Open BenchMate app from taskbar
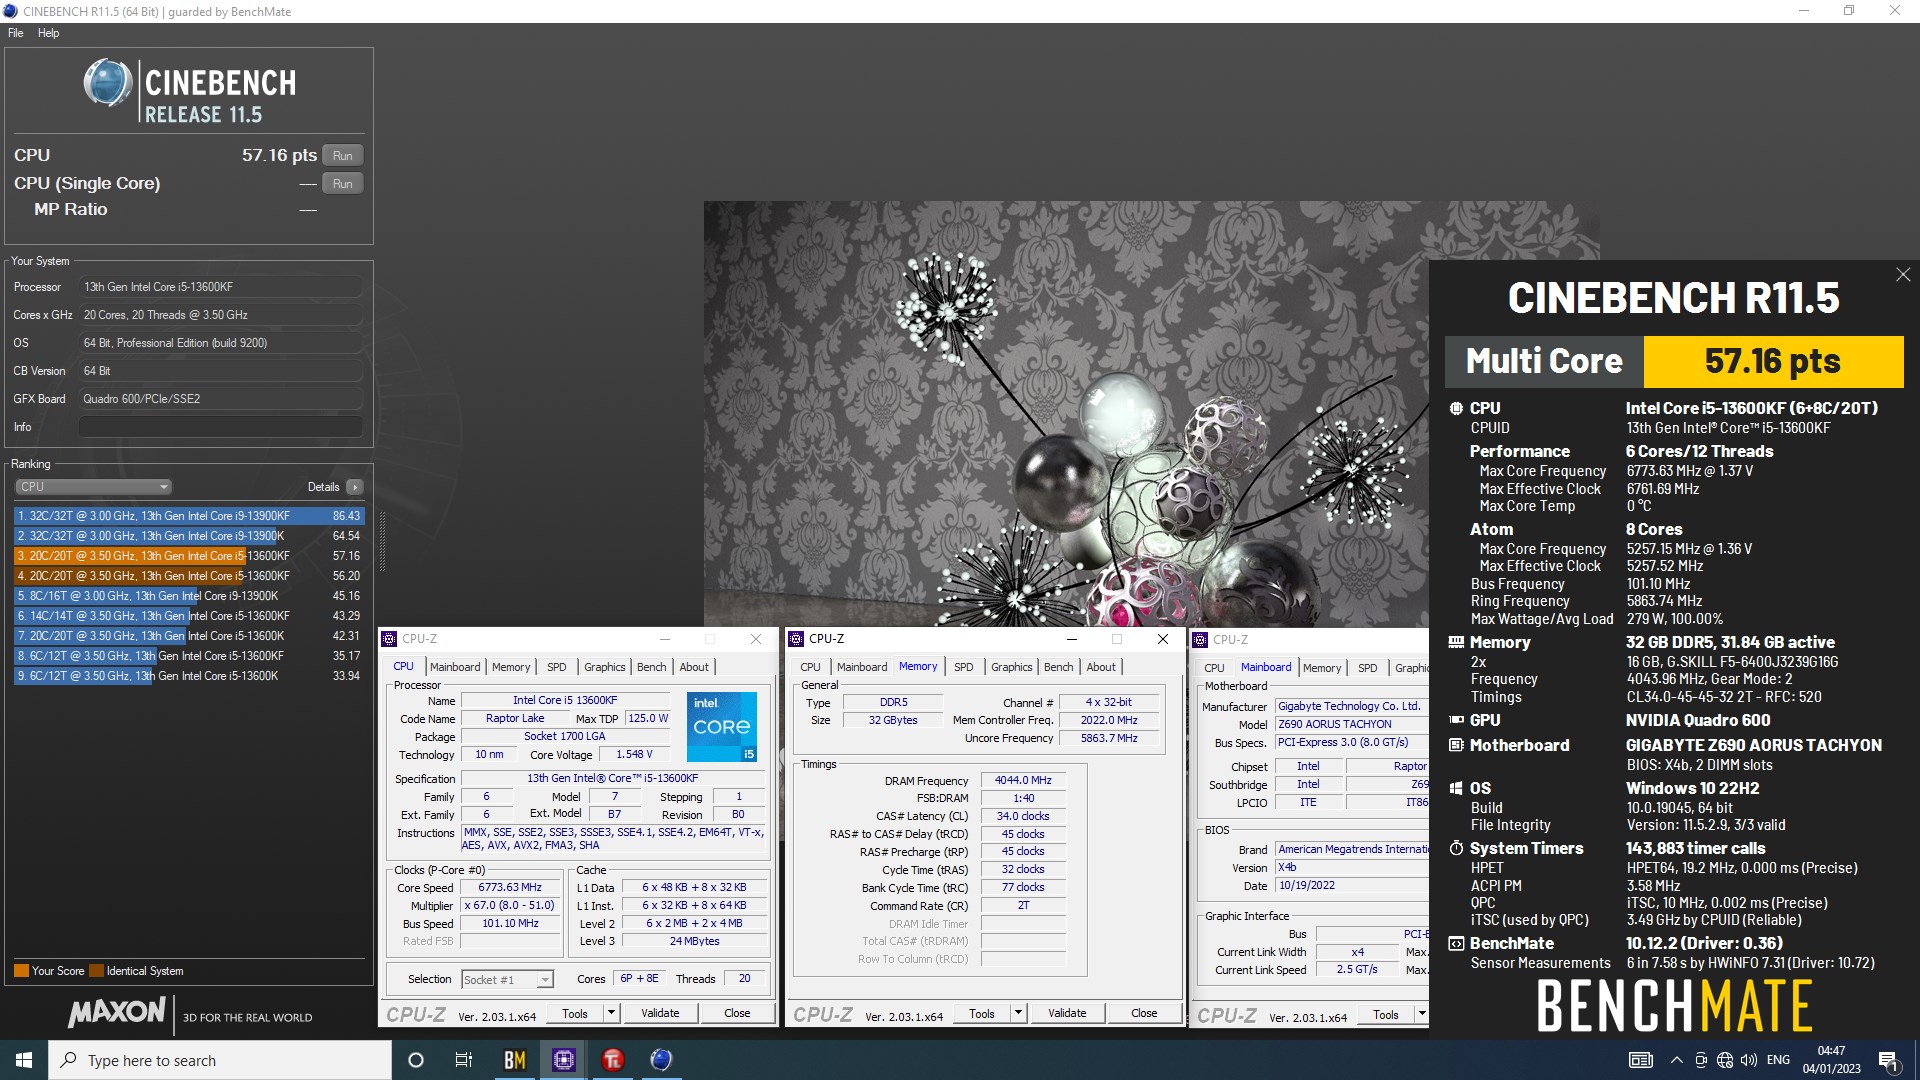The width and height of the screenshot is (1920, 1080). 515,1060
